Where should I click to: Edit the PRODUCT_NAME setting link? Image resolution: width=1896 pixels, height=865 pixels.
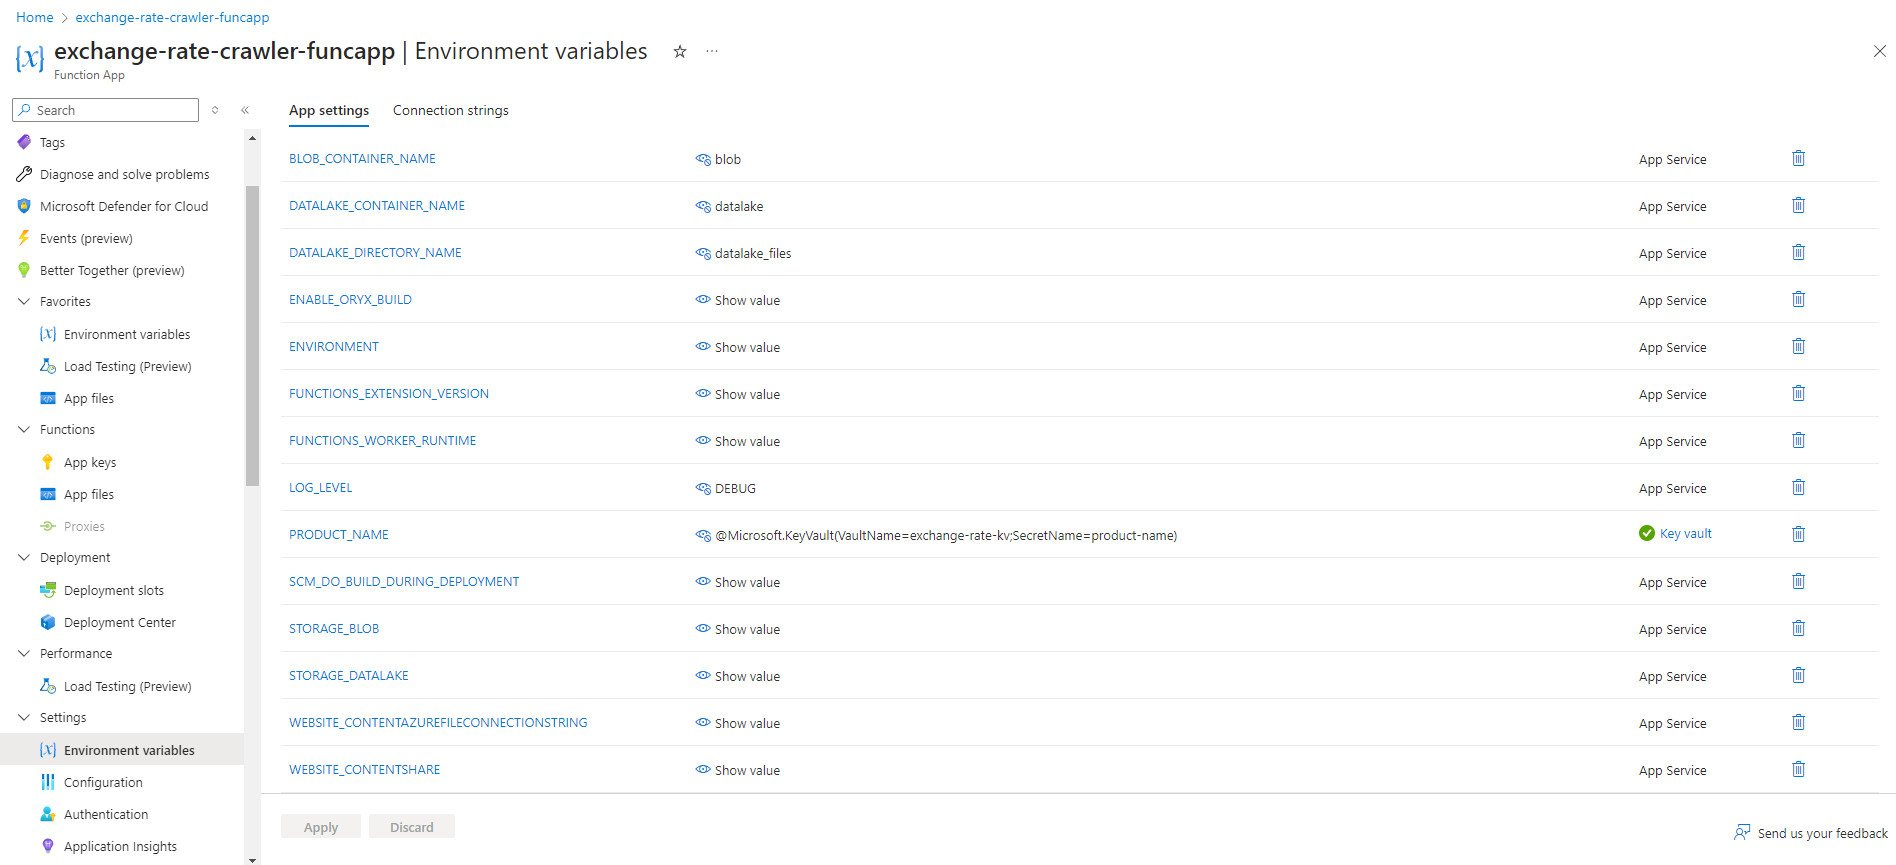coord(339,535)
